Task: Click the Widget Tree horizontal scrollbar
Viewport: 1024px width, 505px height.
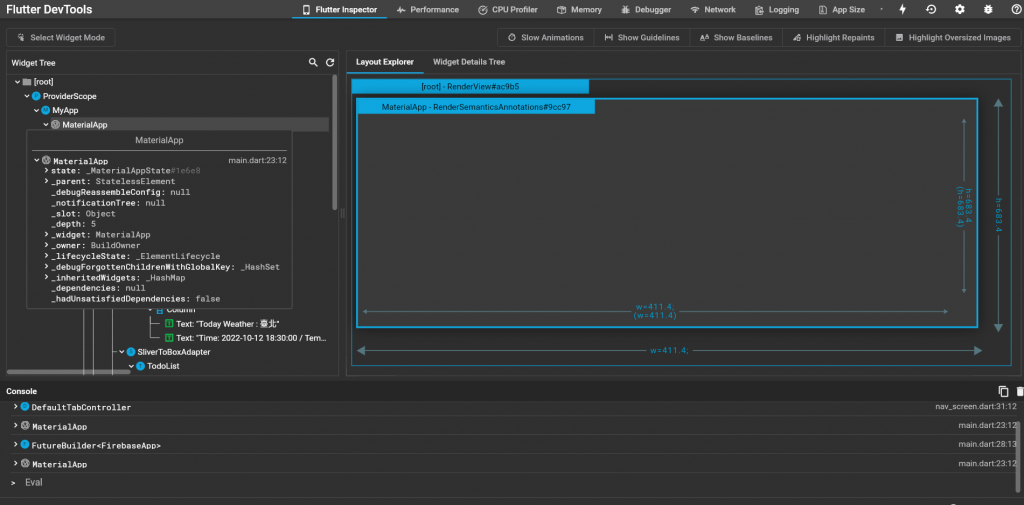Action: tap(67, 372)
